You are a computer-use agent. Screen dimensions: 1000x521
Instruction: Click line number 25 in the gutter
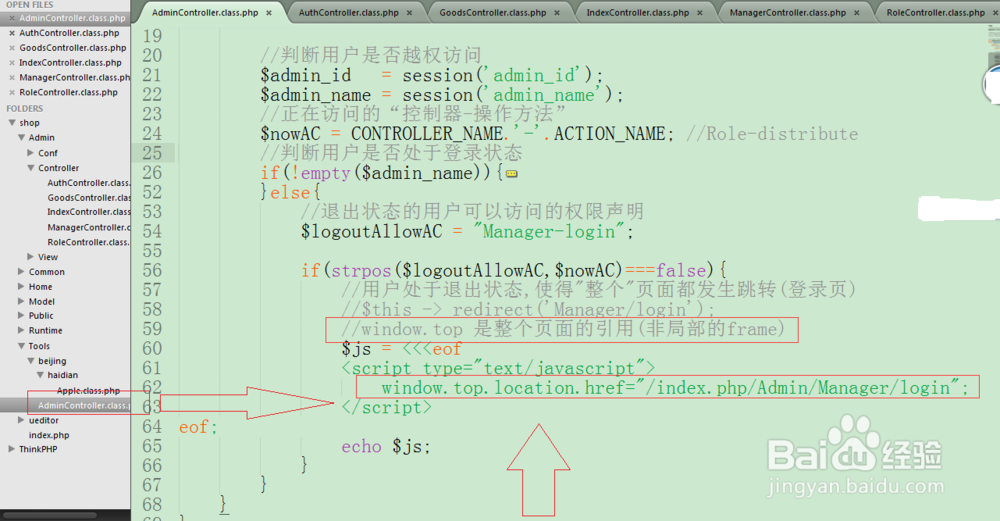pyautogui.click(x=152, y=153)
